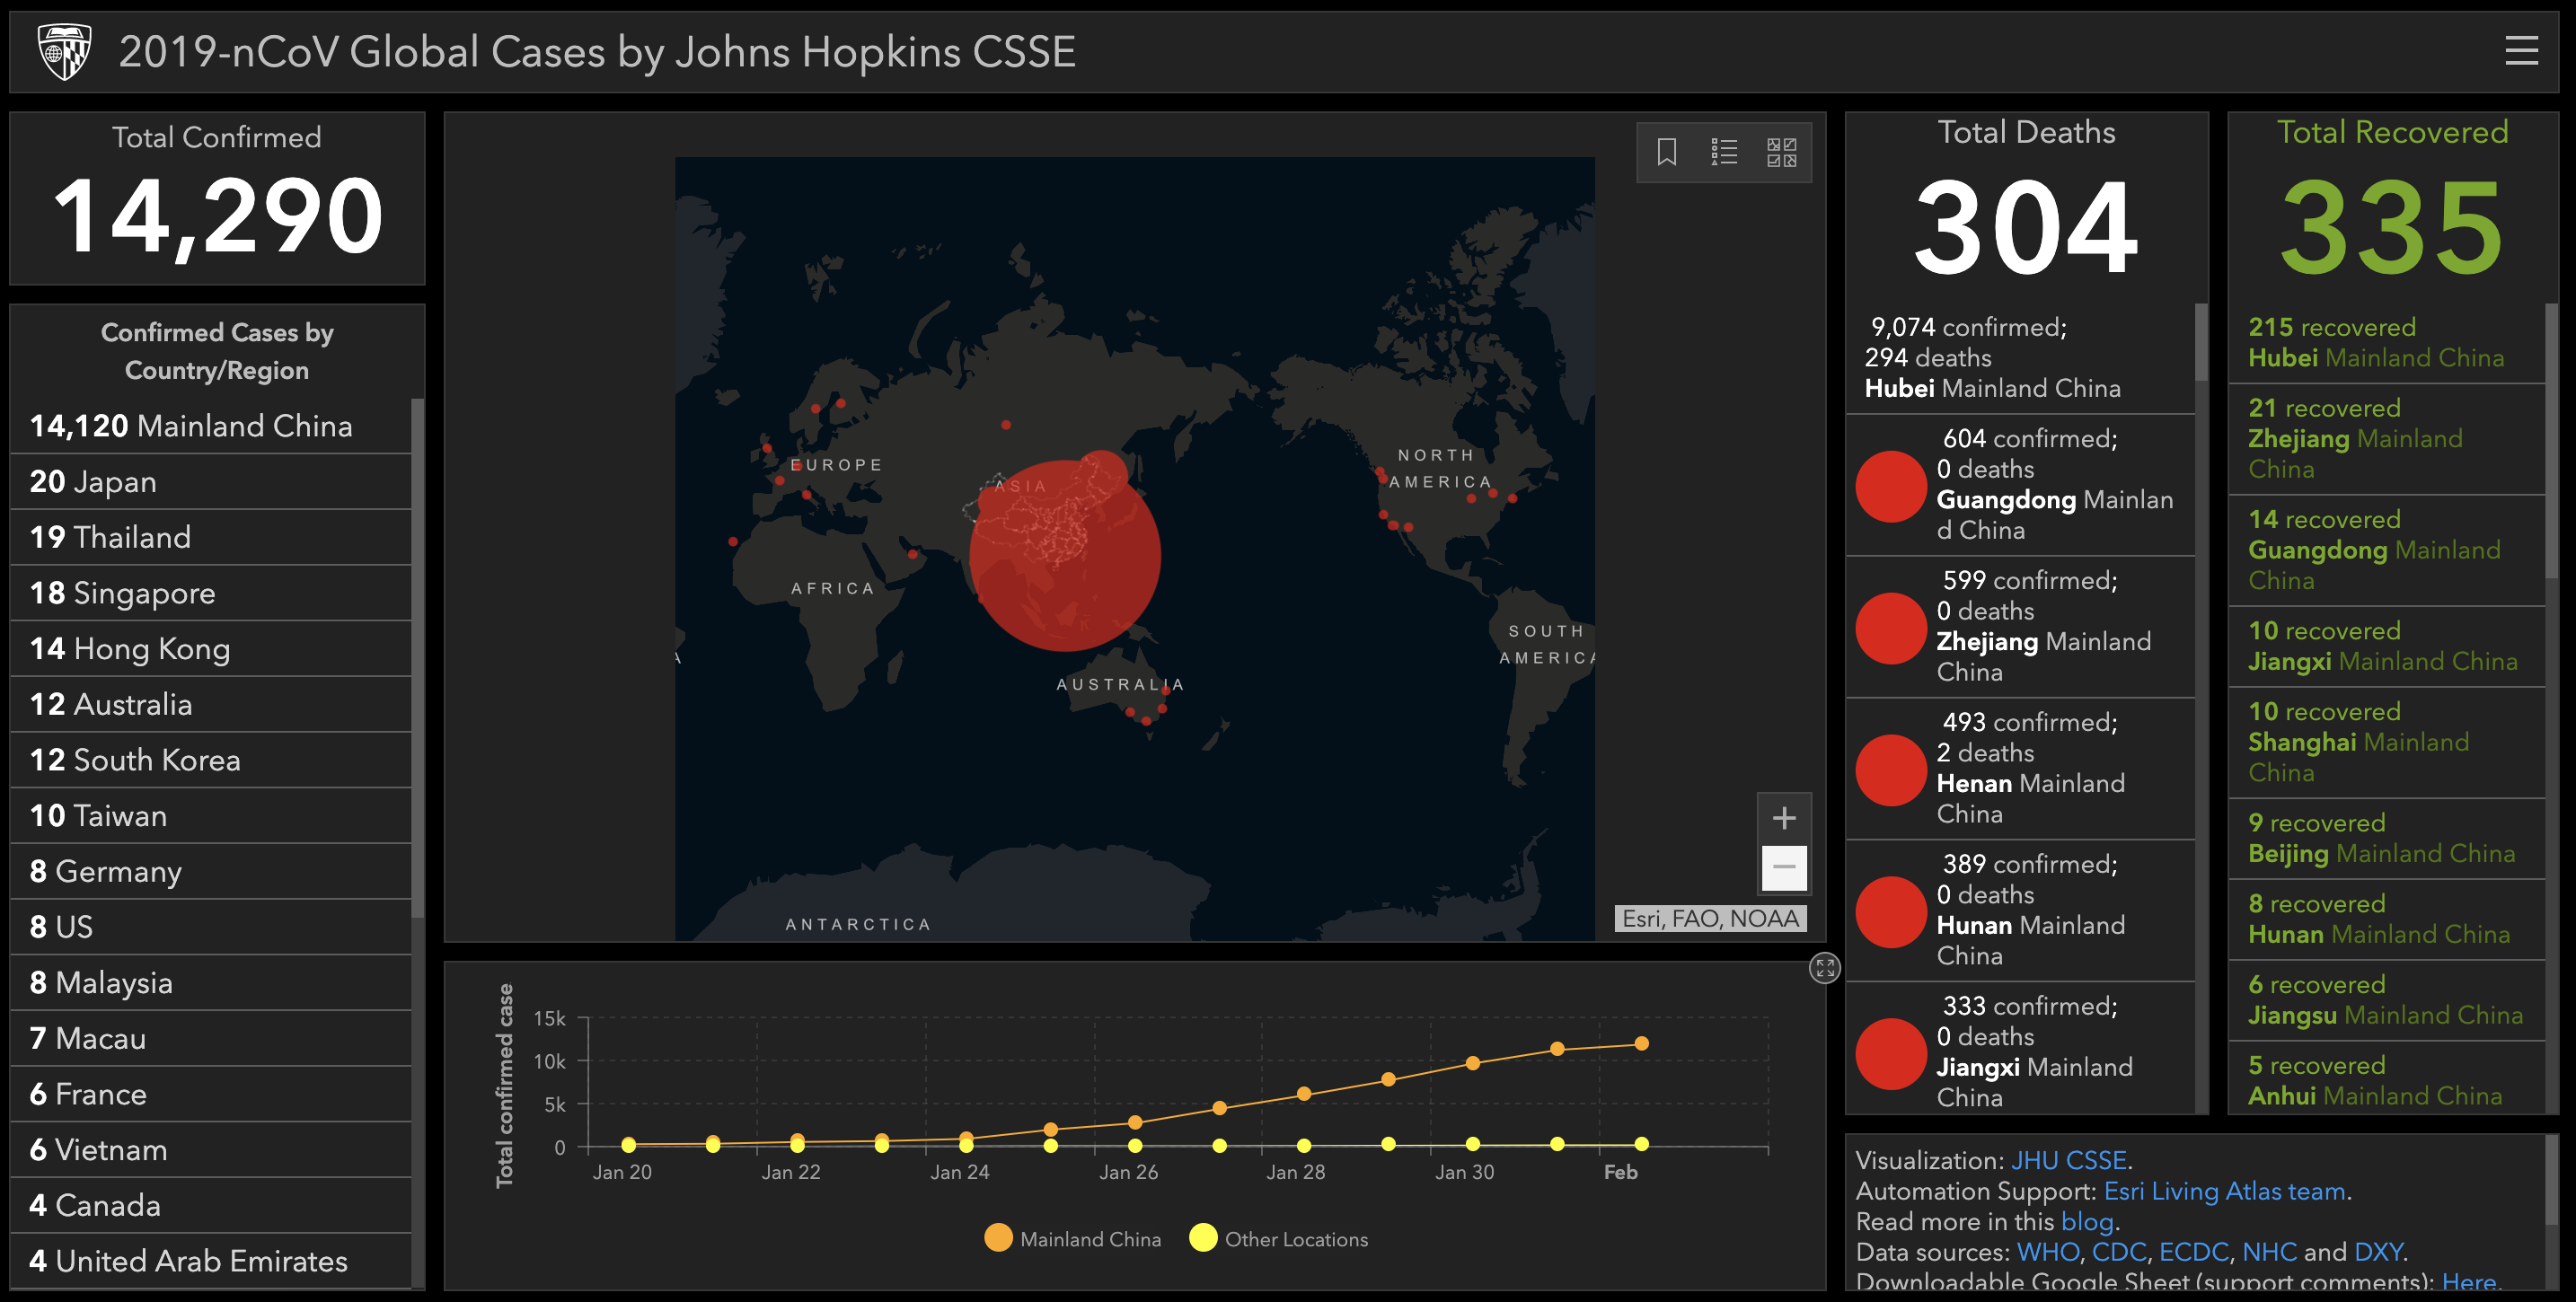Select the 8 Germany row
Image resolution: width=2576 pixels, height=1302 pixels.
[210, 872]
